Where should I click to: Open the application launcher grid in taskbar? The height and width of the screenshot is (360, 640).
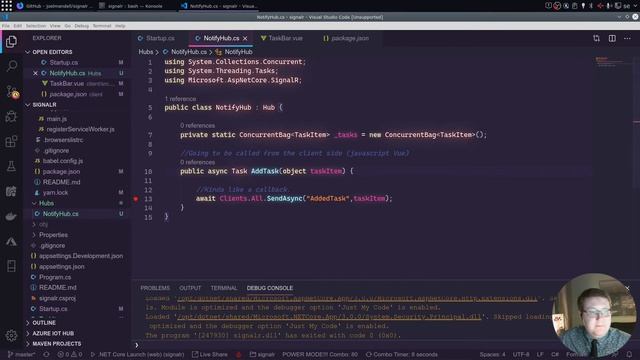pyautogui.click(x=6, y=6)
